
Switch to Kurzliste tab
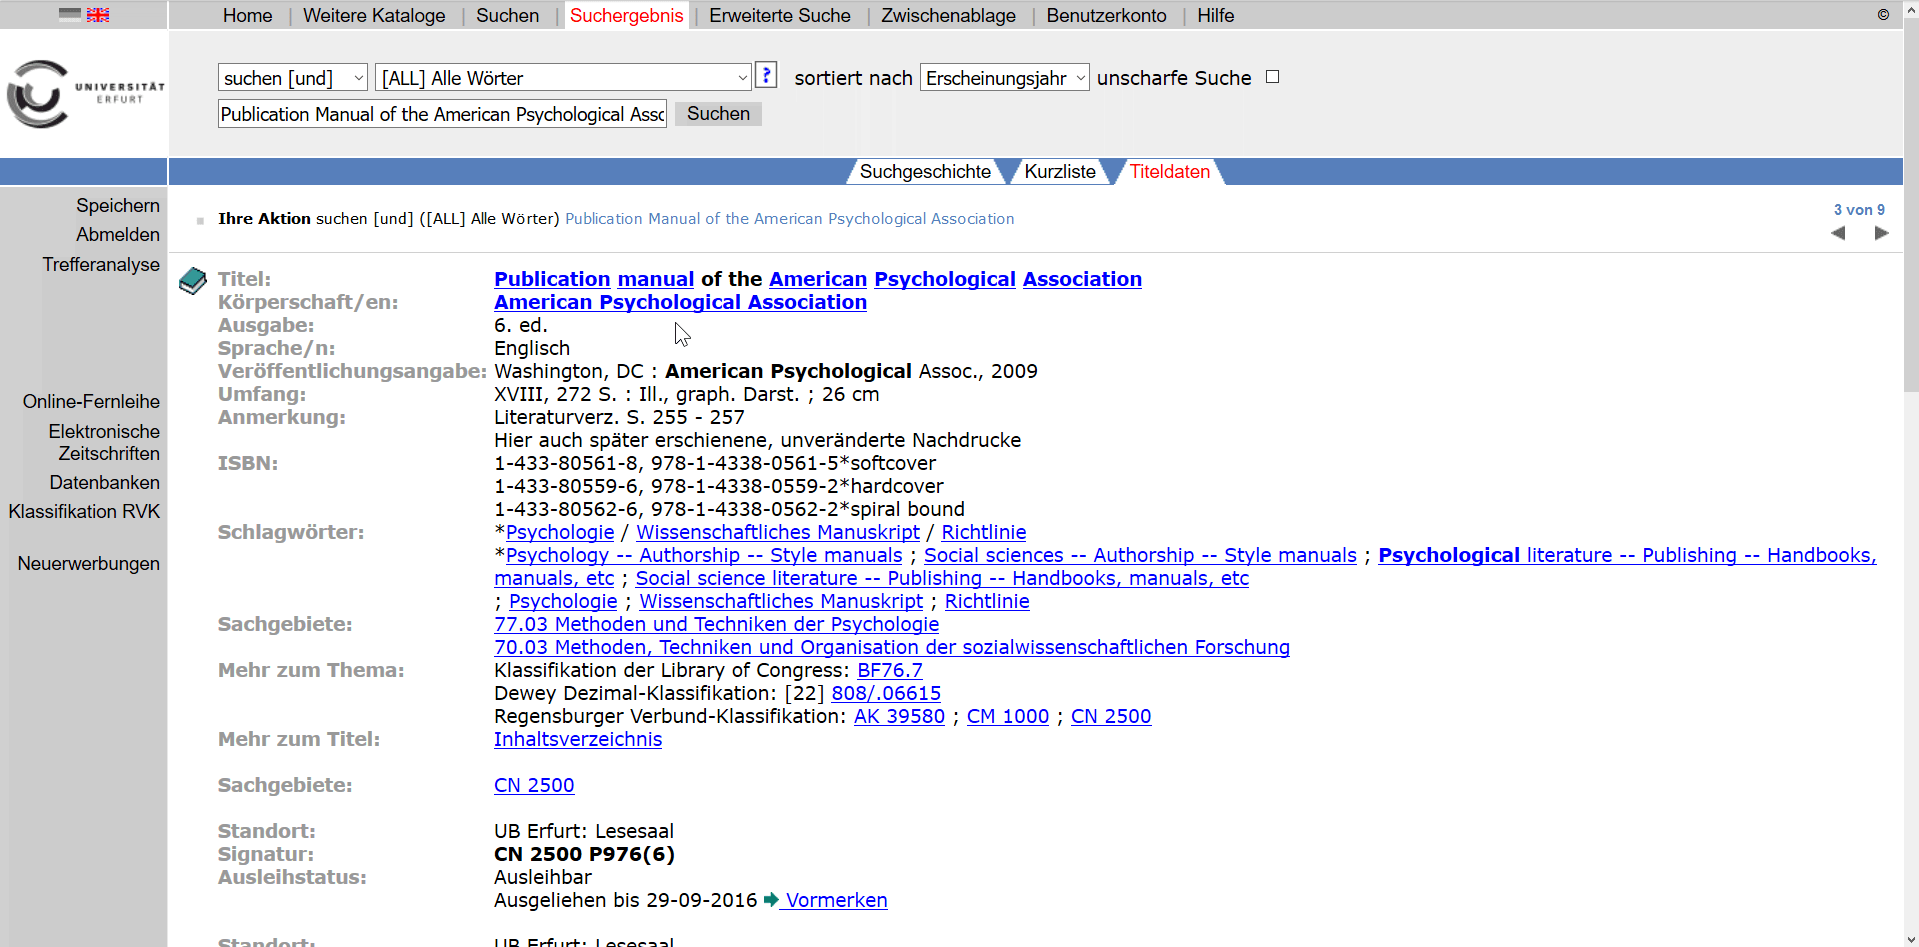[x=1060, y=172]
